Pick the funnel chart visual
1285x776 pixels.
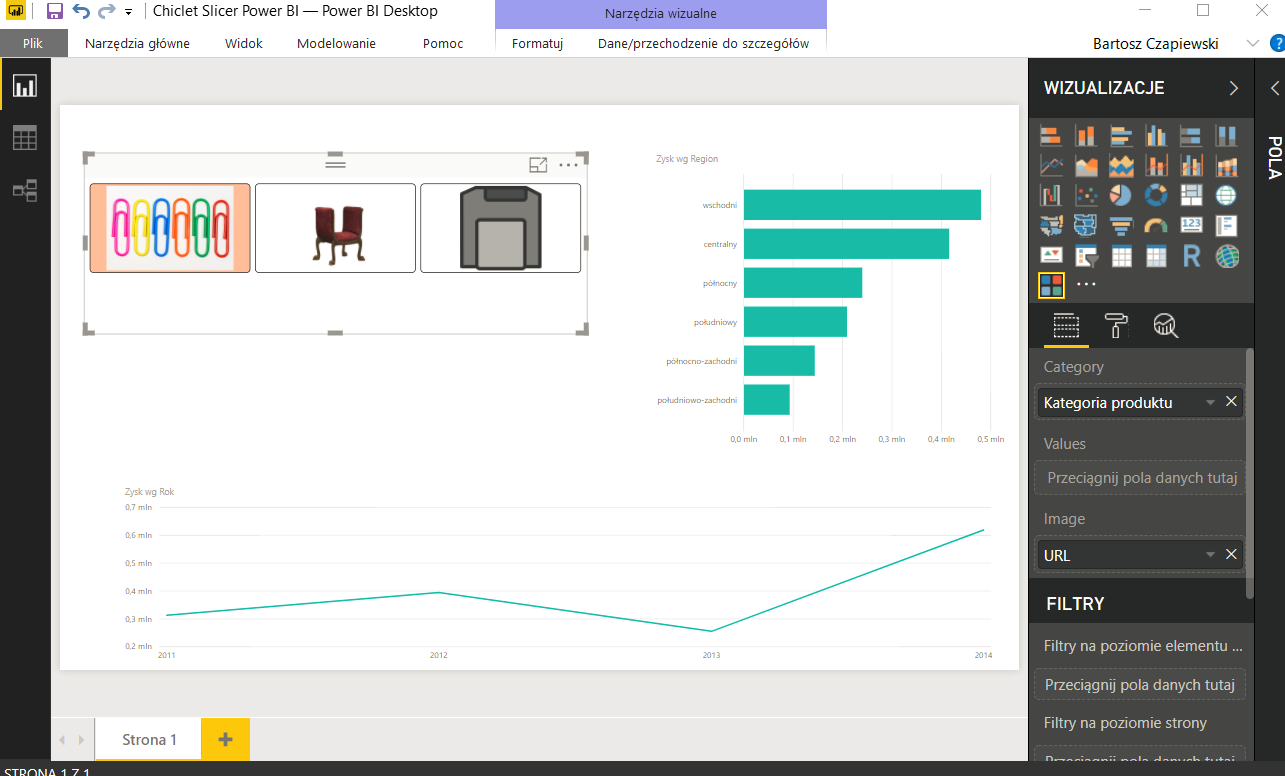(x=1121, y=226)
